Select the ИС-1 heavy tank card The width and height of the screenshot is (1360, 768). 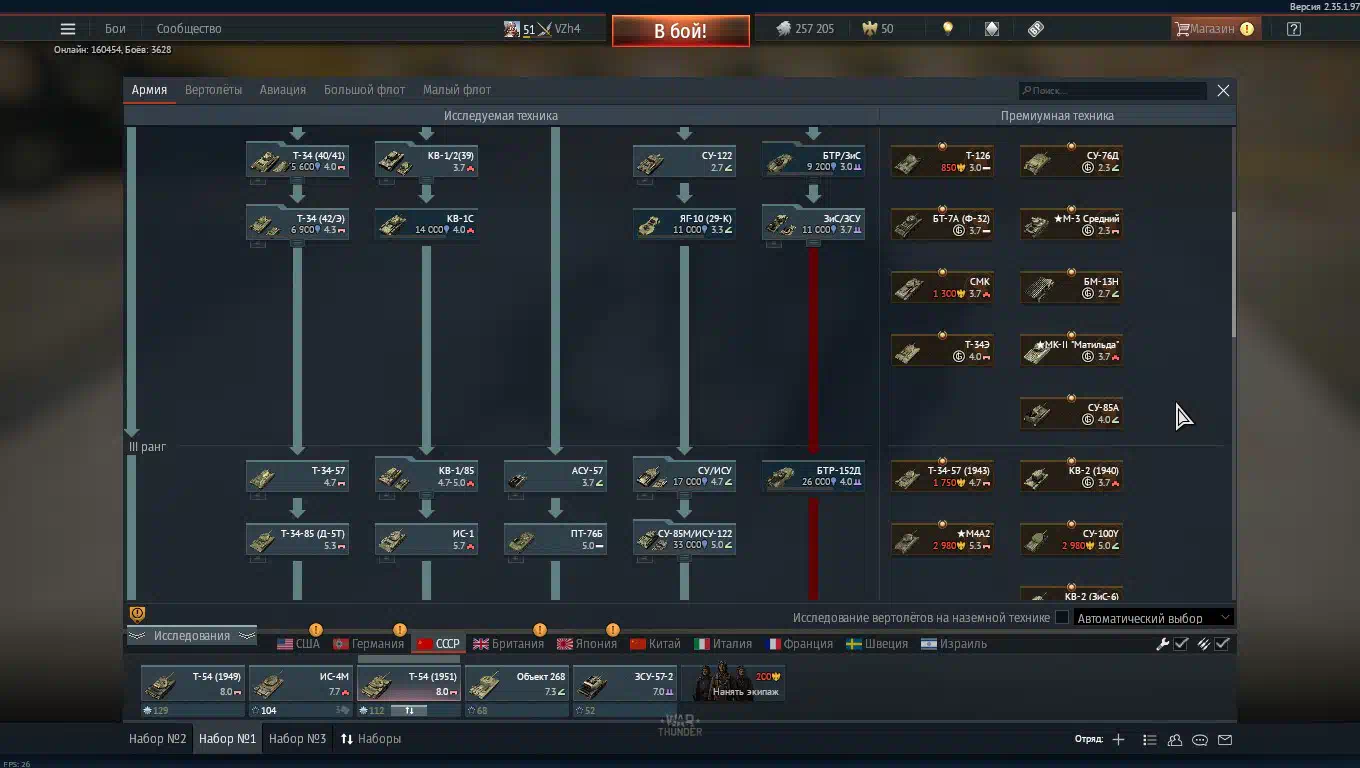[x=426, y=540]
